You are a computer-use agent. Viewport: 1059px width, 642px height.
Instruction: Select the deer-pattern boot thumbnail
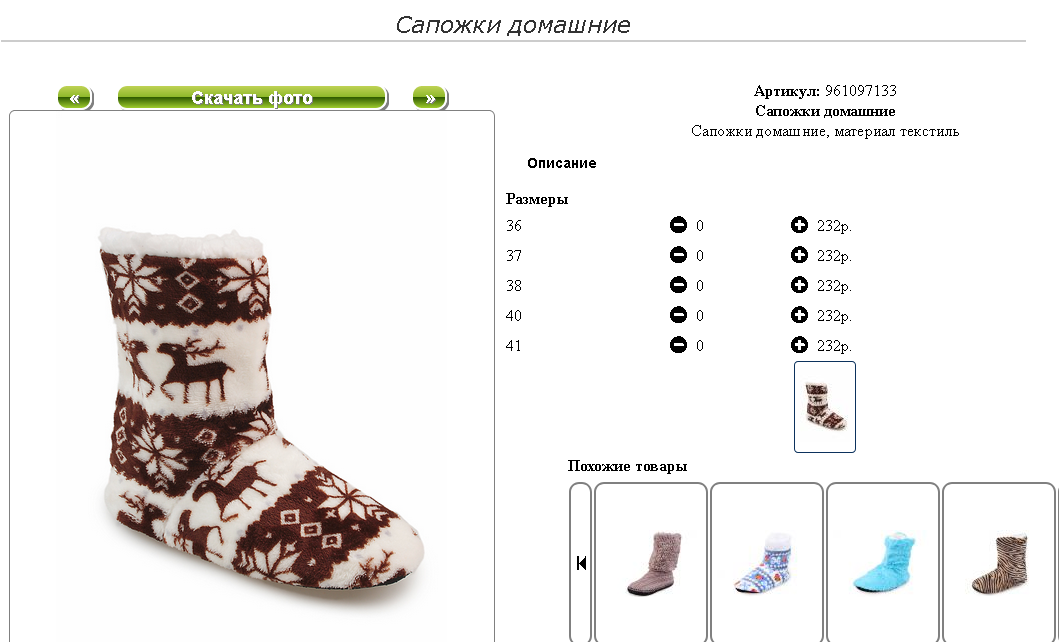(825, 407)
